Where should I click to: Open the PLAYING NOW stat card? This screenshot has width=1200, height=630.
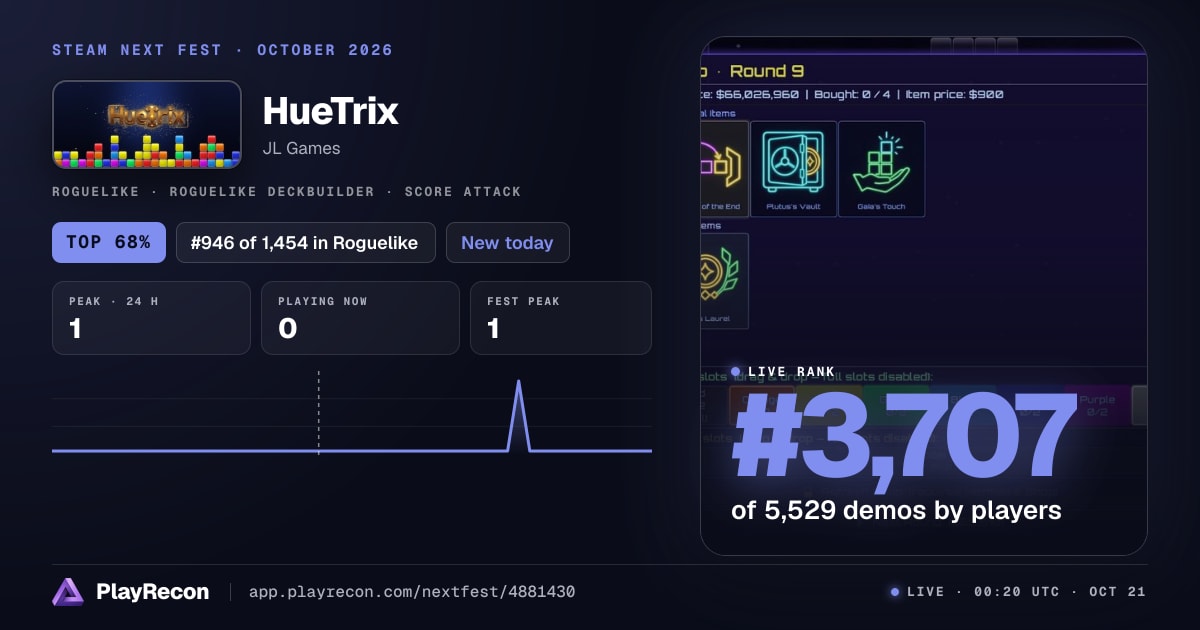coord(360,318)
